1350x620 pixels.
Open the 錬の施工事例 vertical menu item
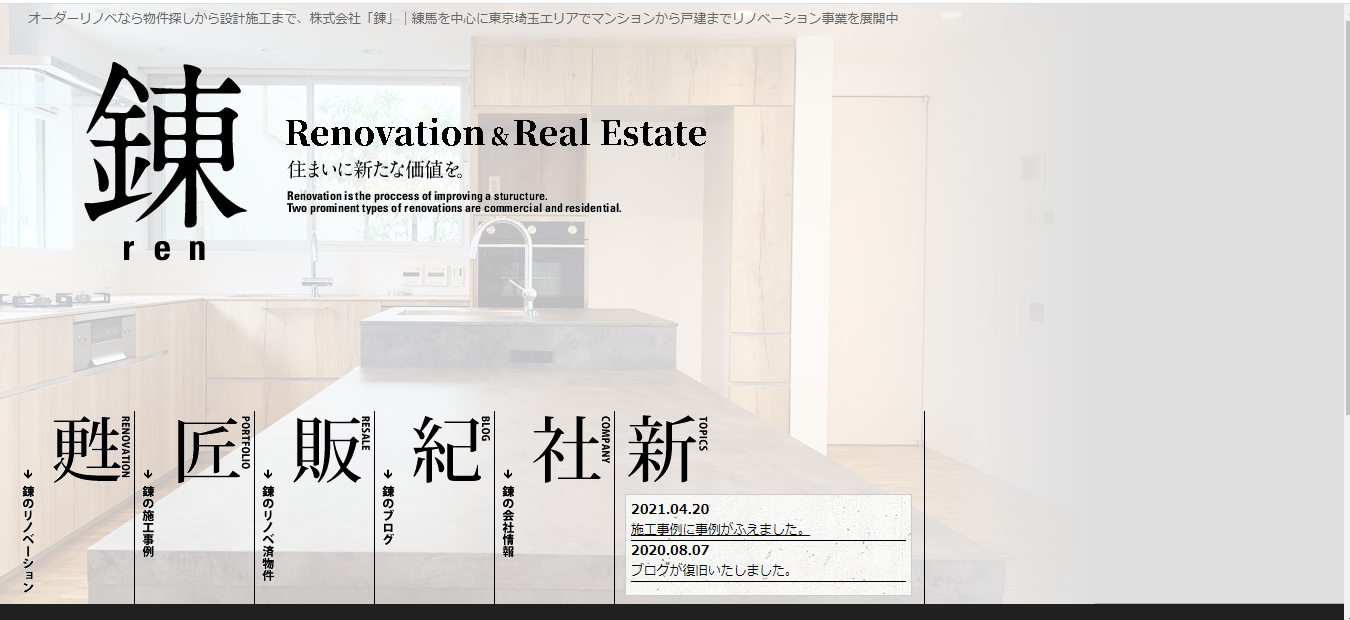pos(148,522)
